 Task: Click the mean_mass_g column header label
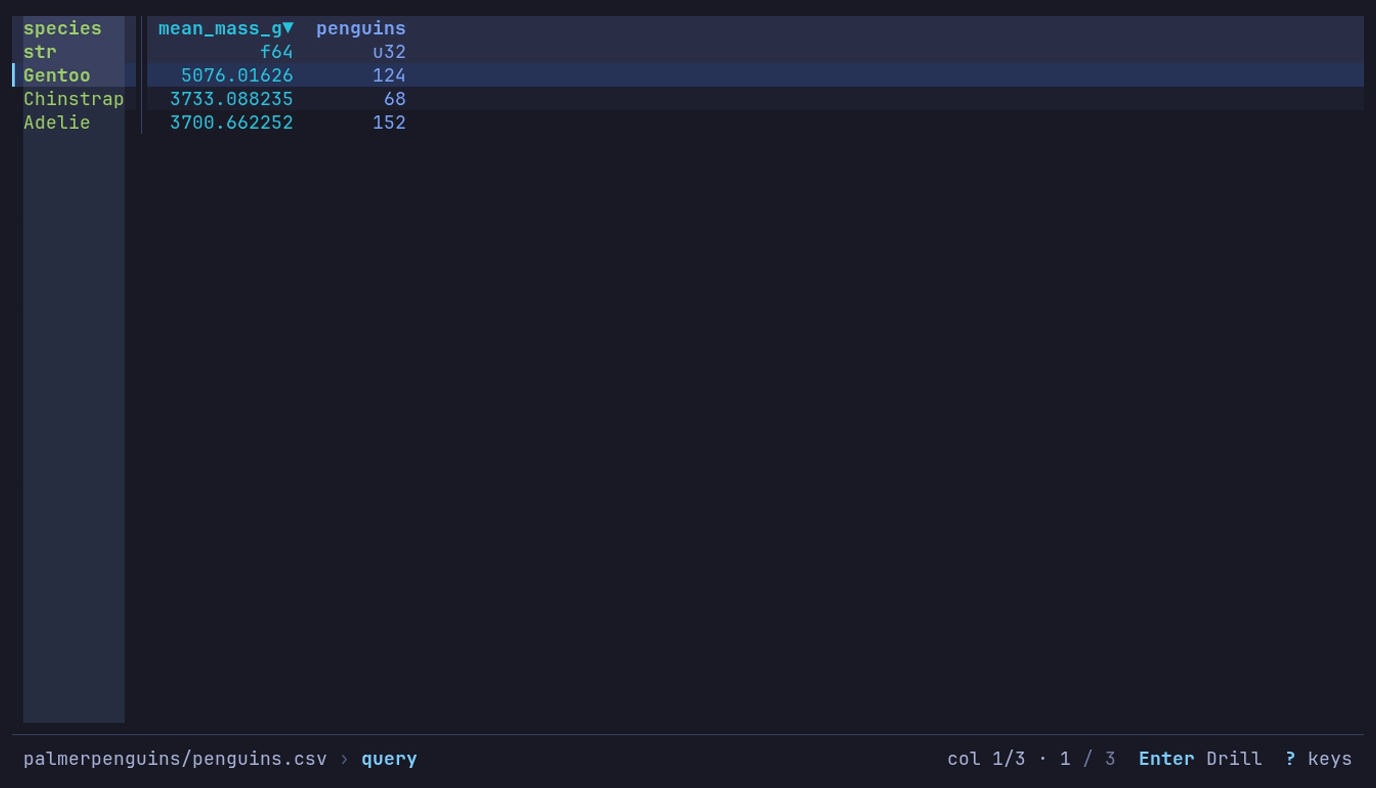pos(220,28)
